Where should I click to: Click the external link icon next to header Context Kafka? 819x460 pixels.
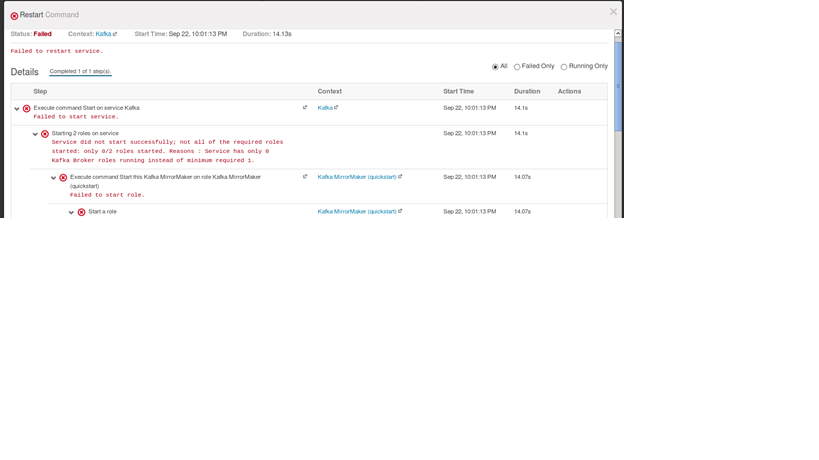(115, 34)
